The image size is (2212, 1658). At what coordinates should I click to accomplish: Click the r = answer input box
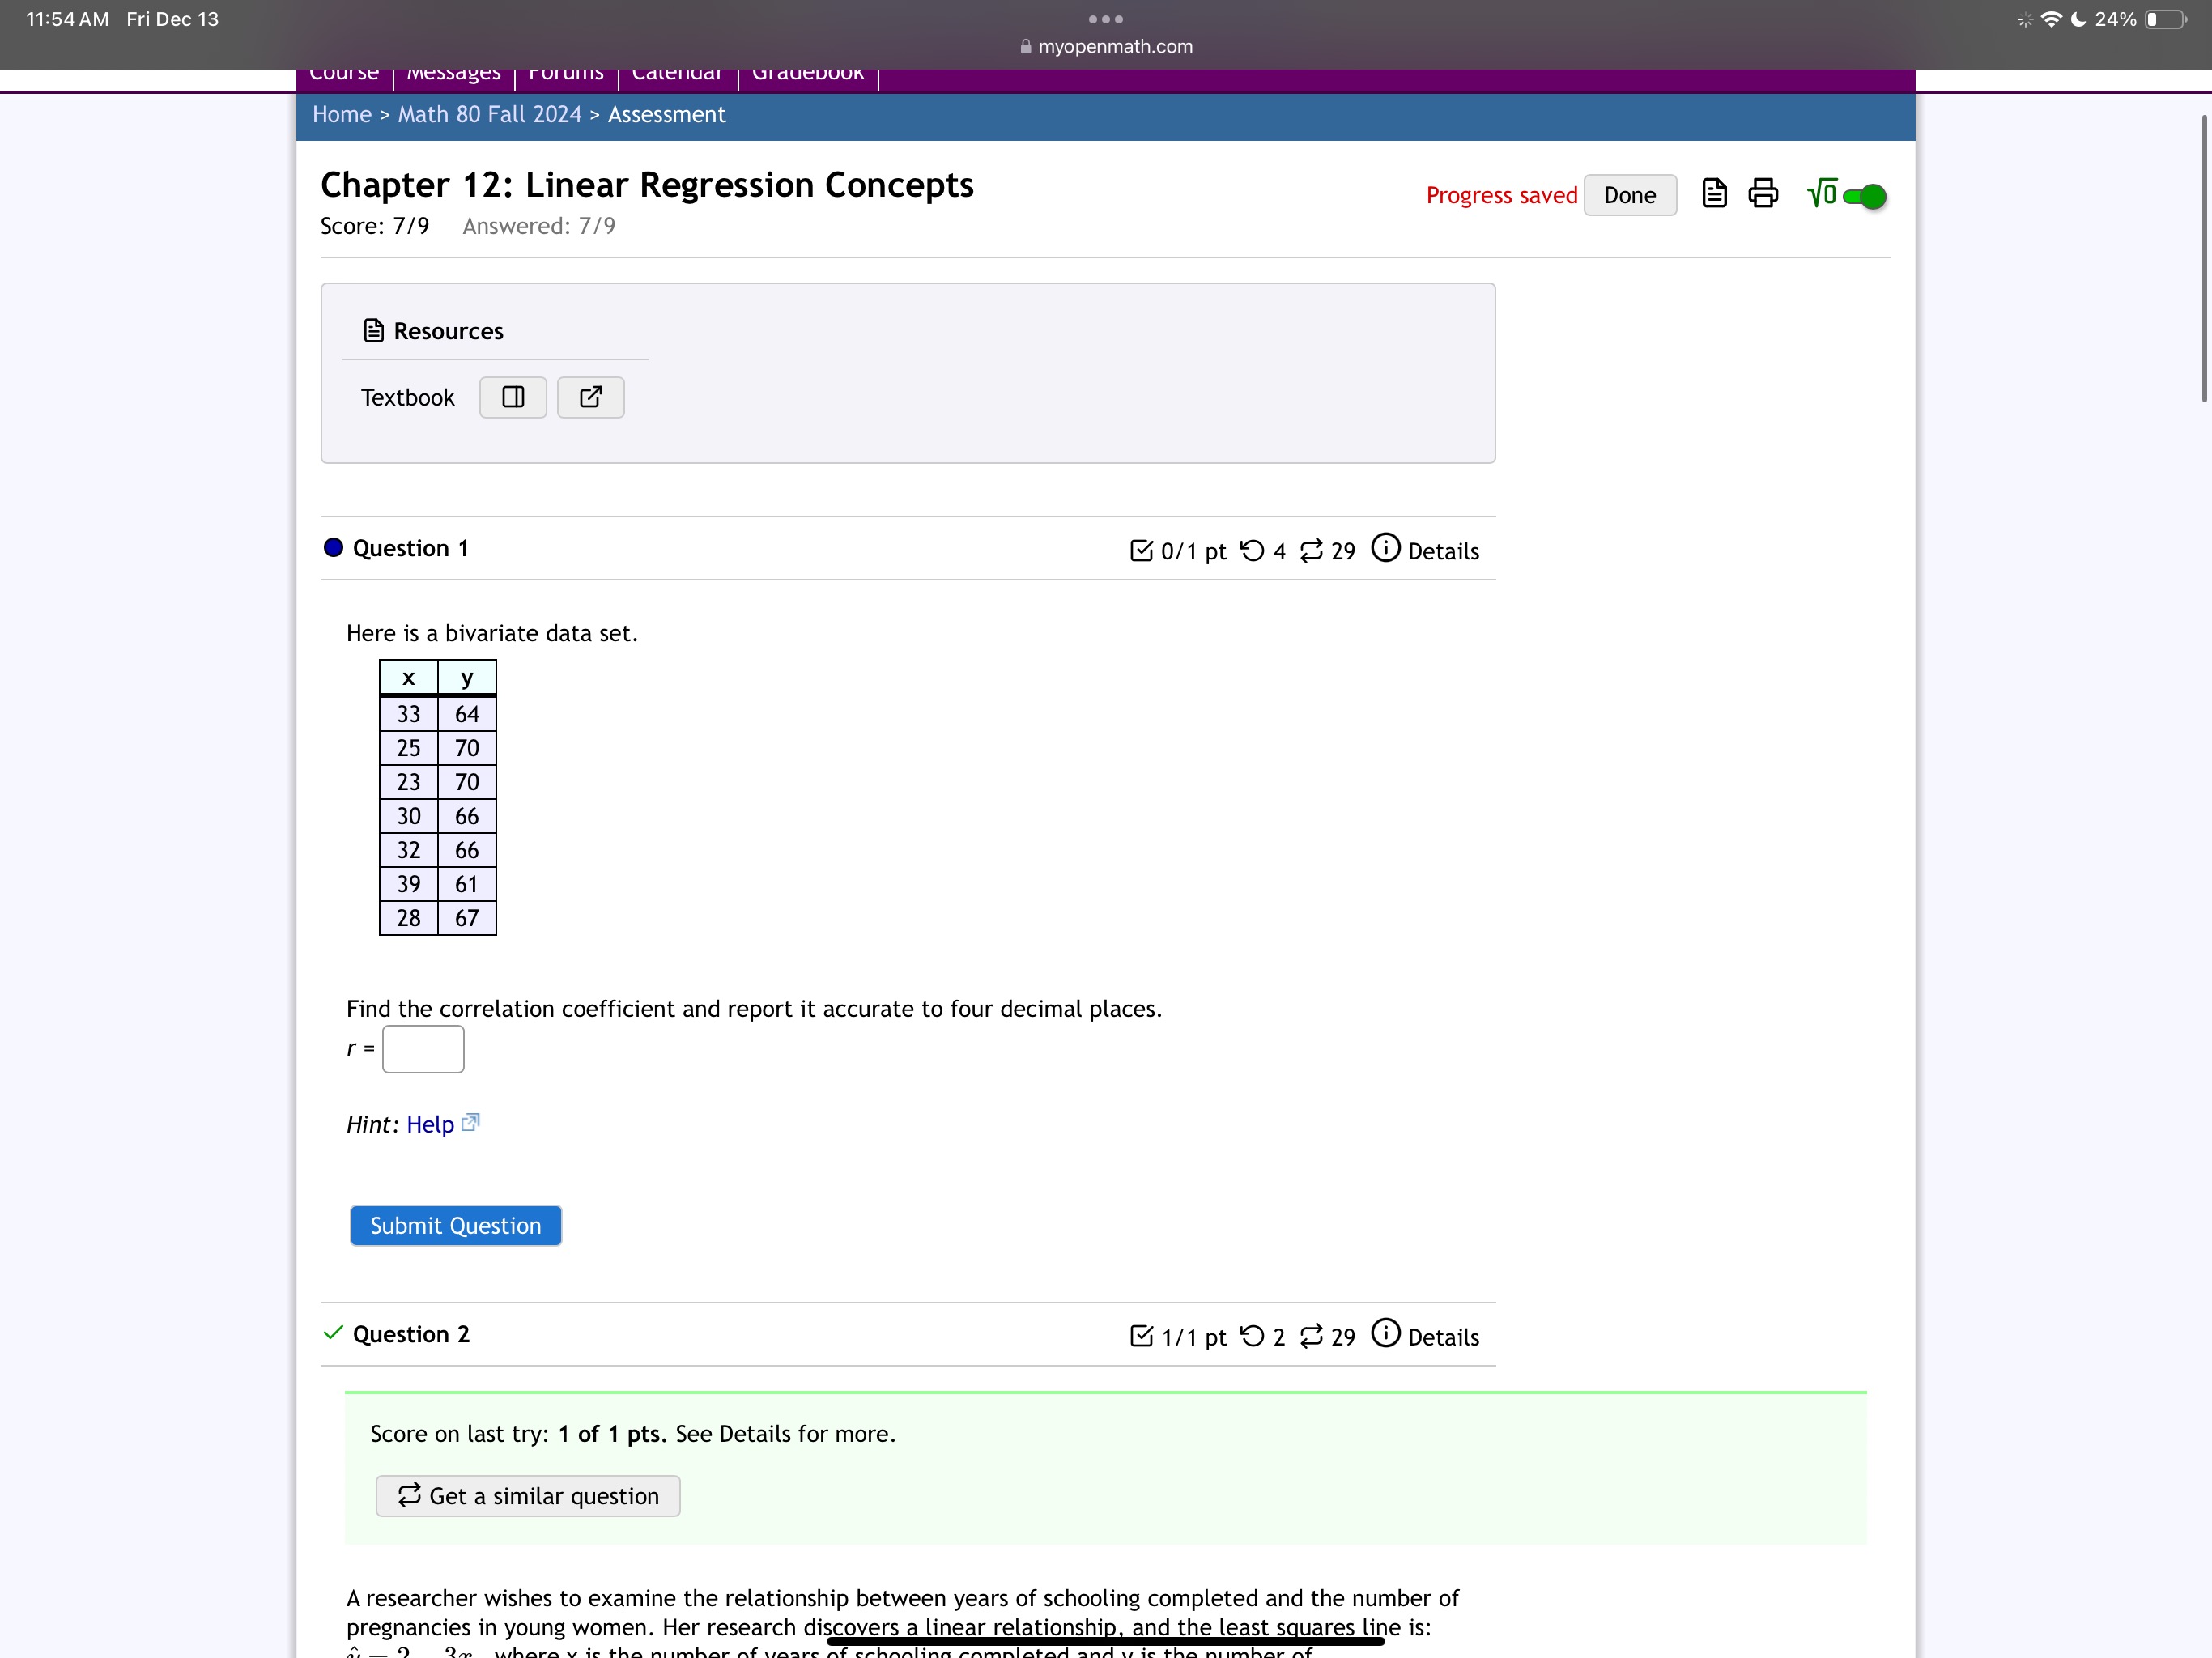tap(423, 1049)
